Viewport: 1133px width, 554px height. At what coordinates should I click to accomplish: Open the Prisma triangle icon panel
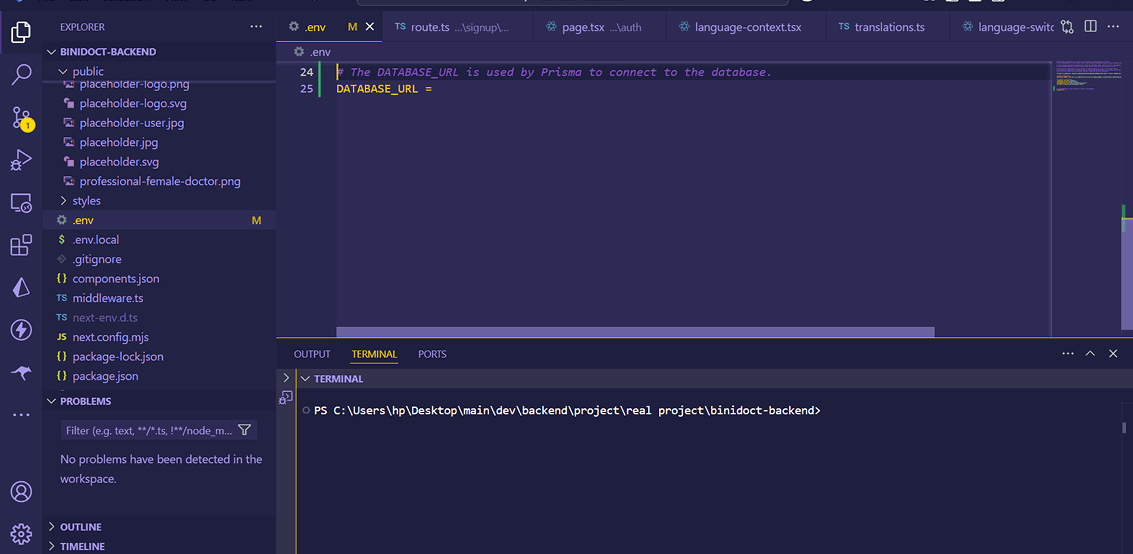tap(21, 288)
